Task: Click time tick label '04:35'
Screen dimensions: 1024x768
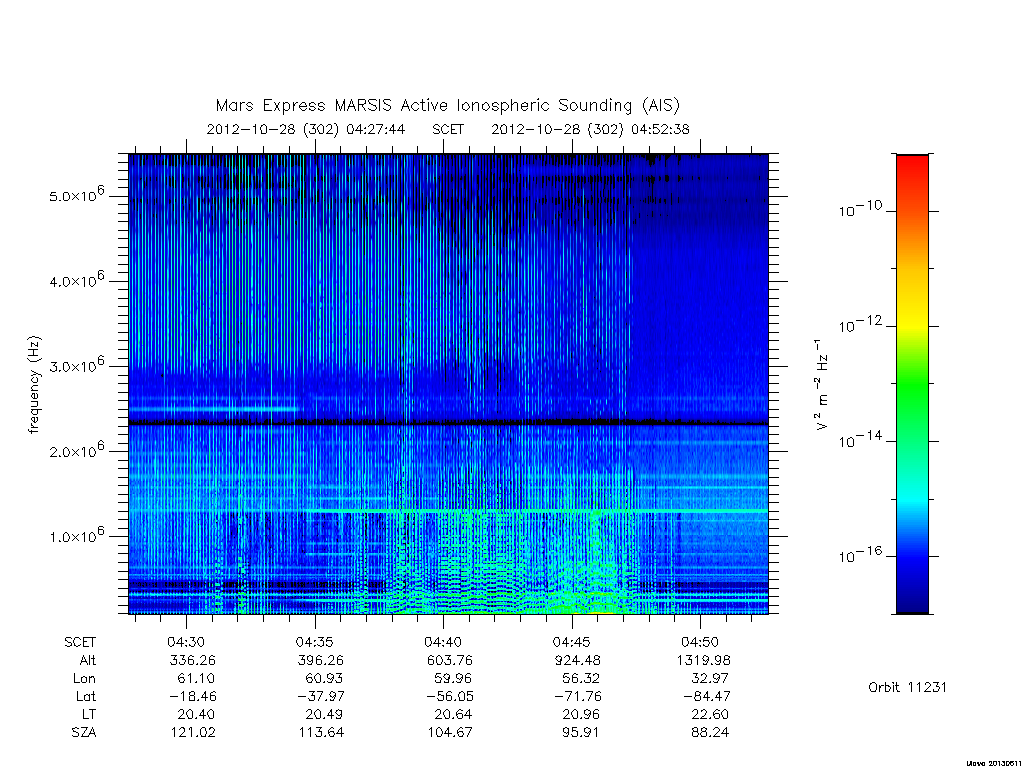Action: click(315, 643)
